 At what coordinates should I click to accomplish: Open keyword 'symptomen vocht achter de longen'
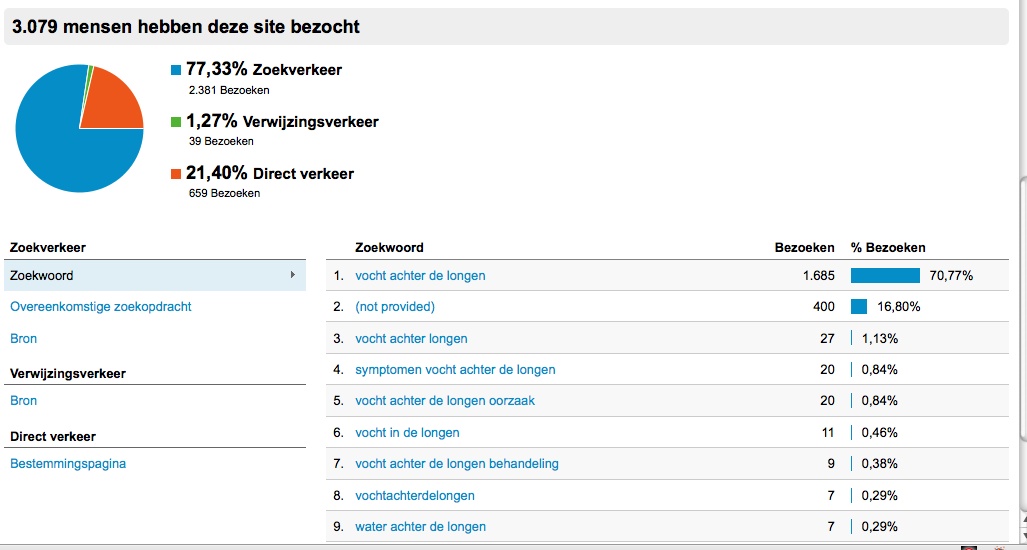click(455, 370)
